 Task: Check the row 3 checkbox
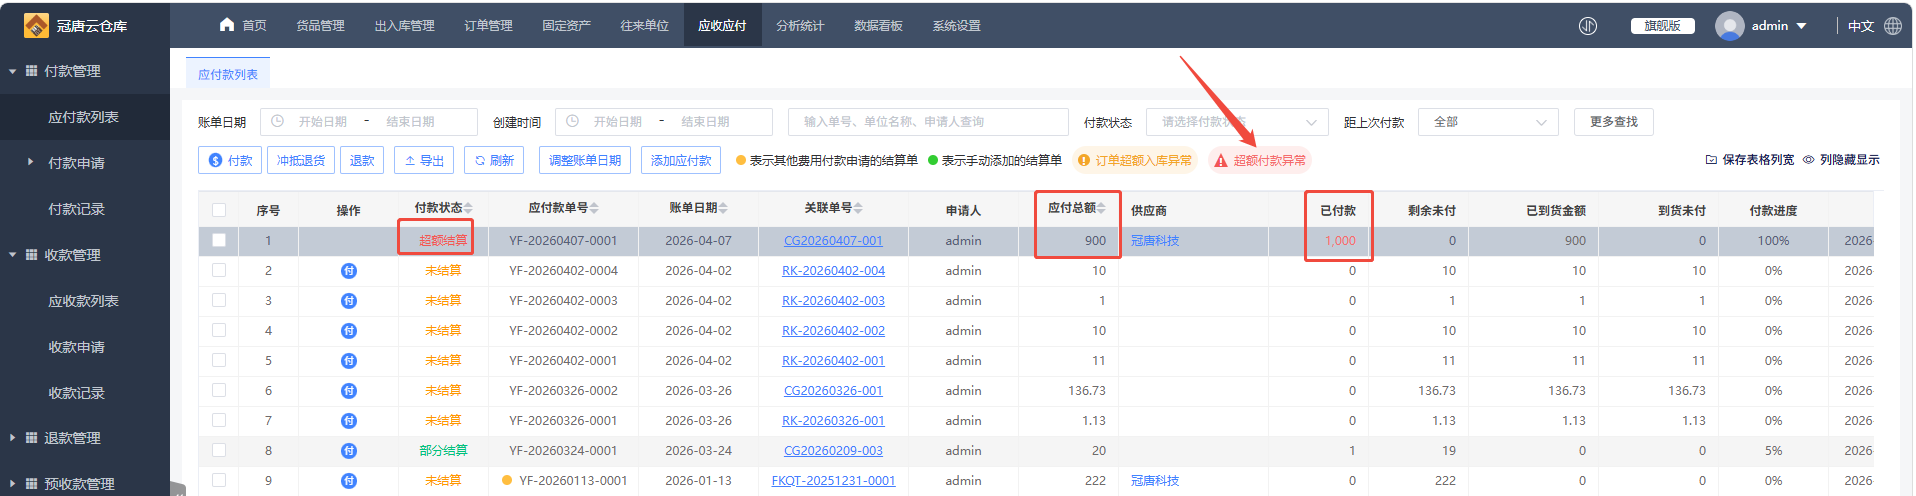219,300
